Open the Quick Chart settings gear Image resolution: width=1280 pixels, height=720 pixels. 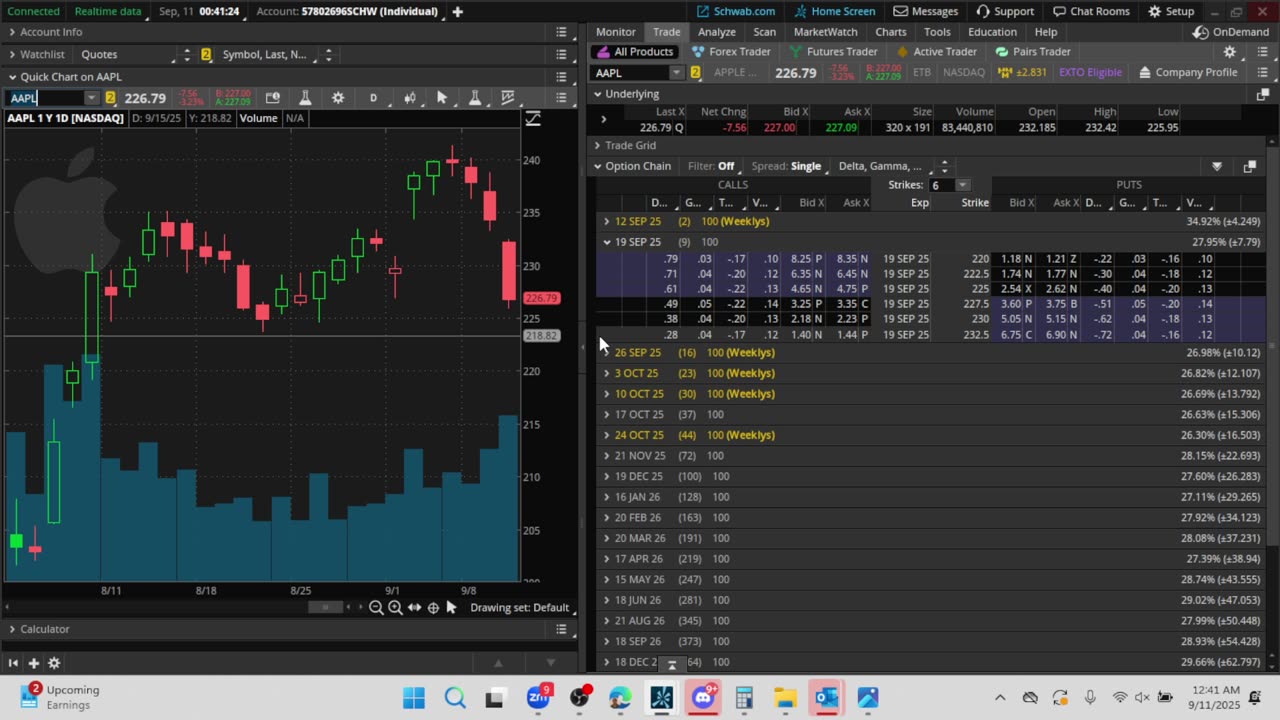click(338, 98)
